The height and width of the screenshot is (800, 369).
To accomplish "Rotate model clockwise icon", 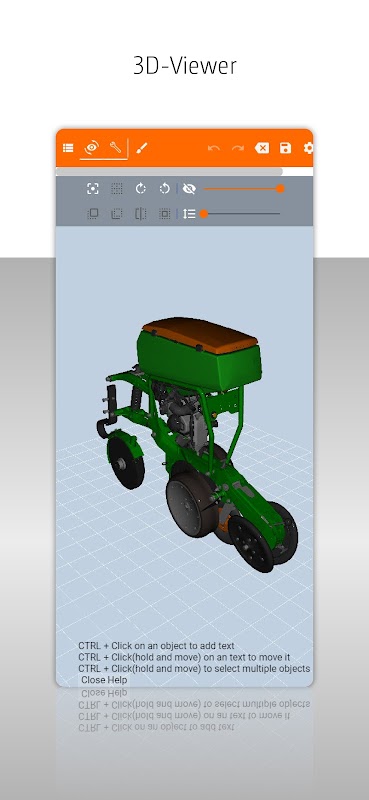I will click(141, 189).
